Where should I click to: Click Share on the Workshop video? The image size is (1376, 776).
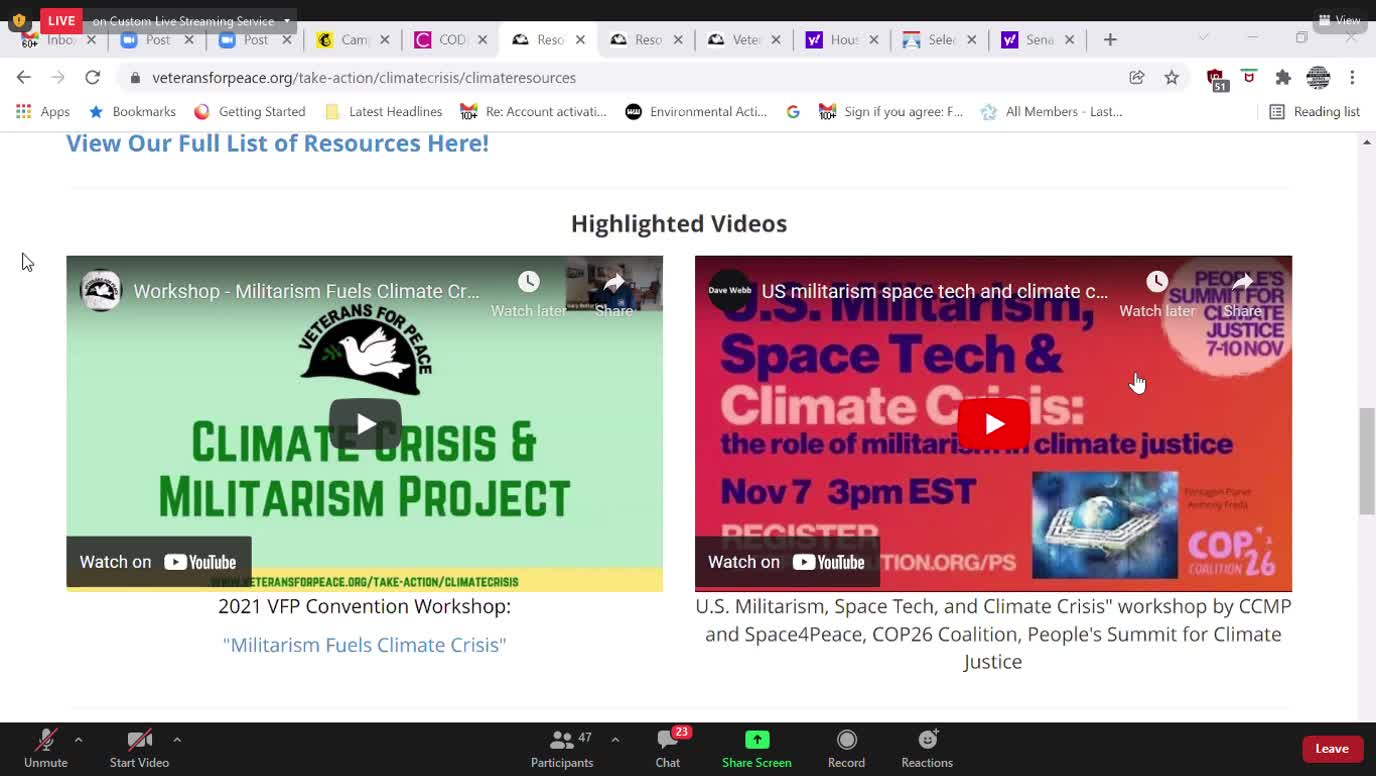(614, 293)
